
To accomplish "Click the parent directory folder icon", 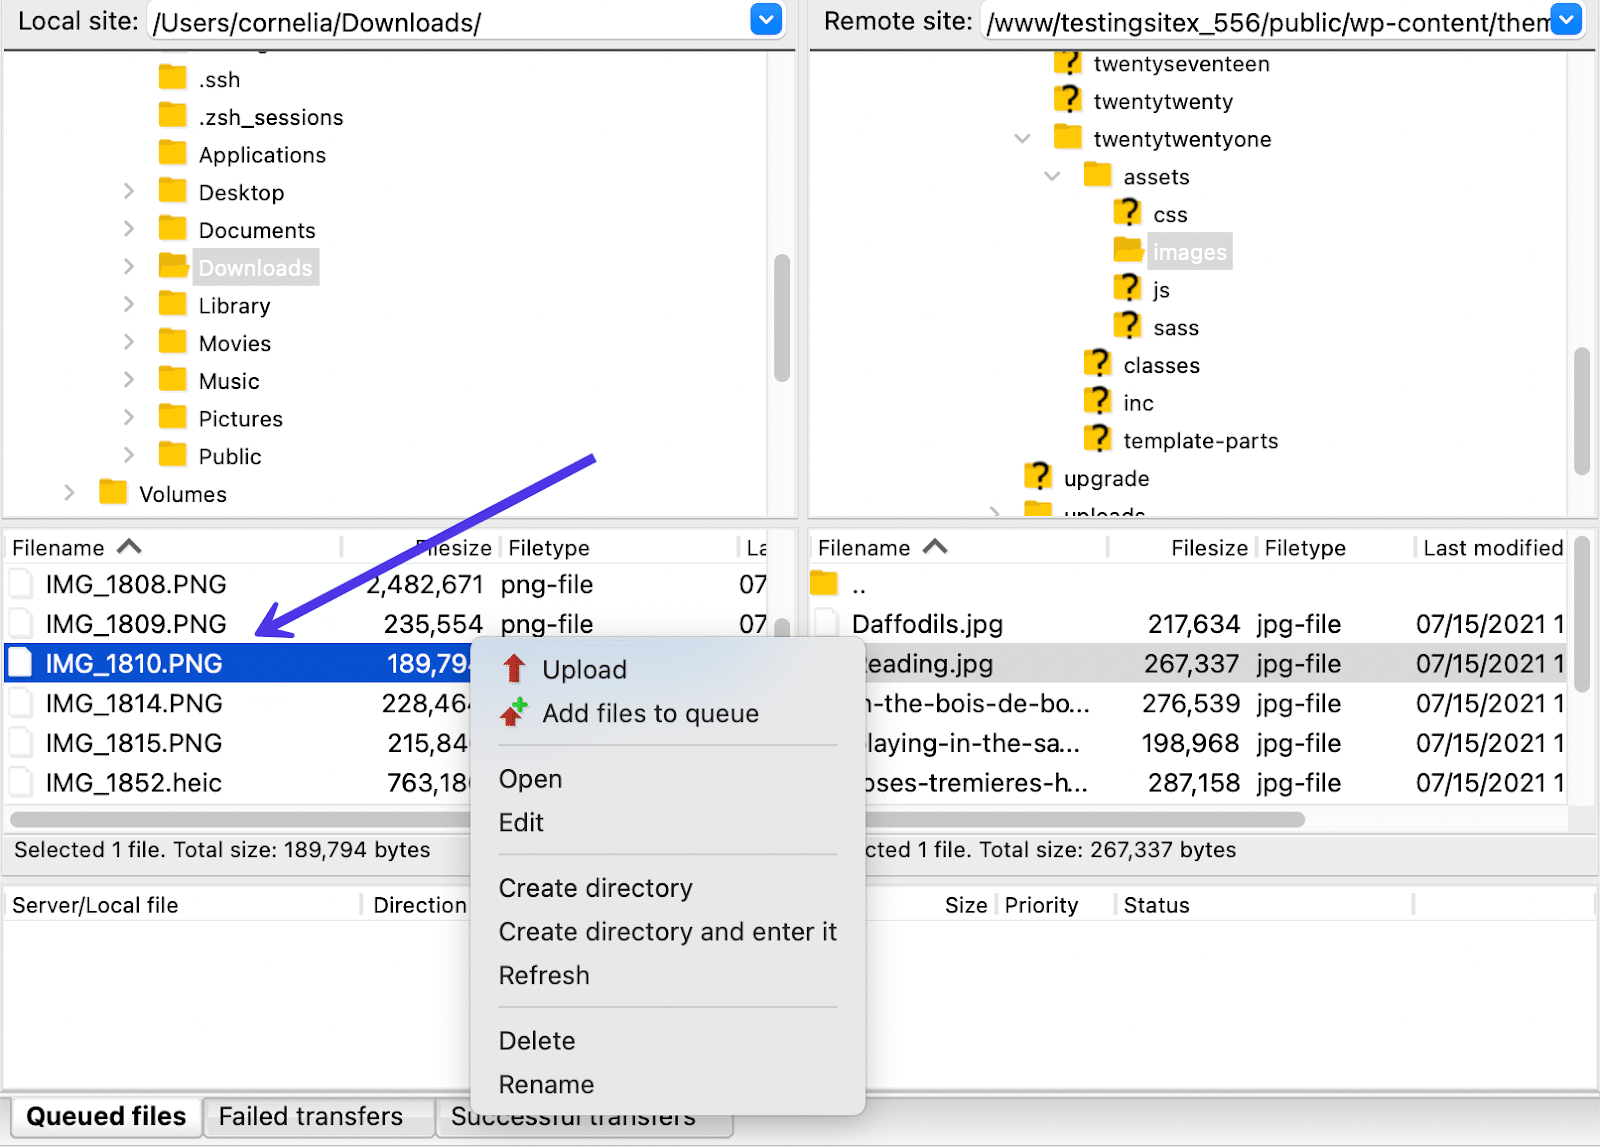I will tap(826, 583).
